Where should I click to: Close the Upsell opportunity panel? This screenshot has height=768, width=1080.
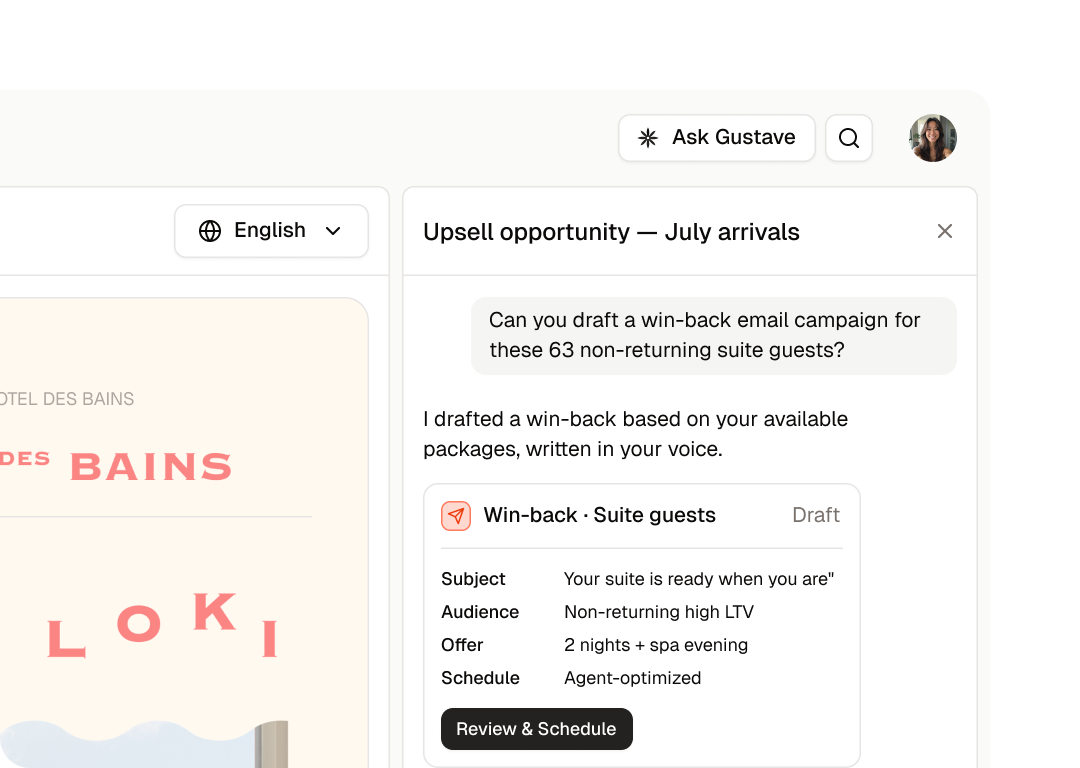(x=944, y=231)
